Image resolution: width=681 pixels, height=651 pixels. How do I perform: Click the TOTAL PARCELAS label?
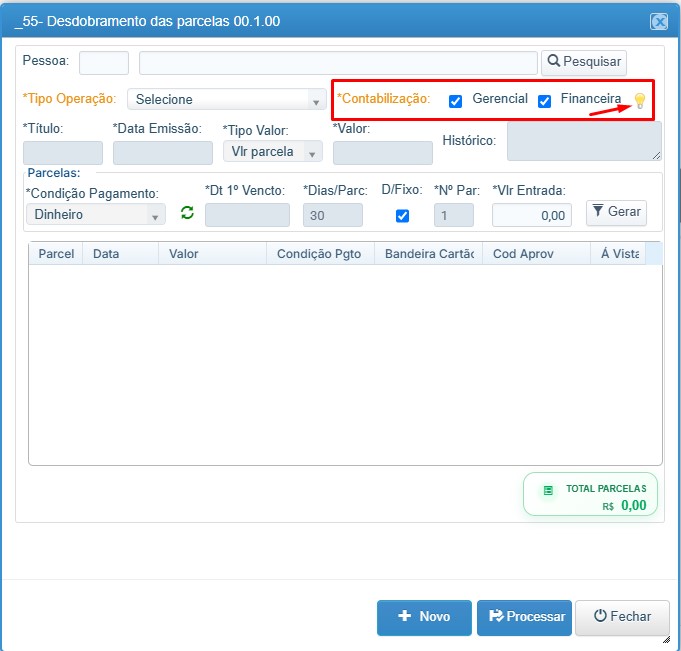point(606,489)
